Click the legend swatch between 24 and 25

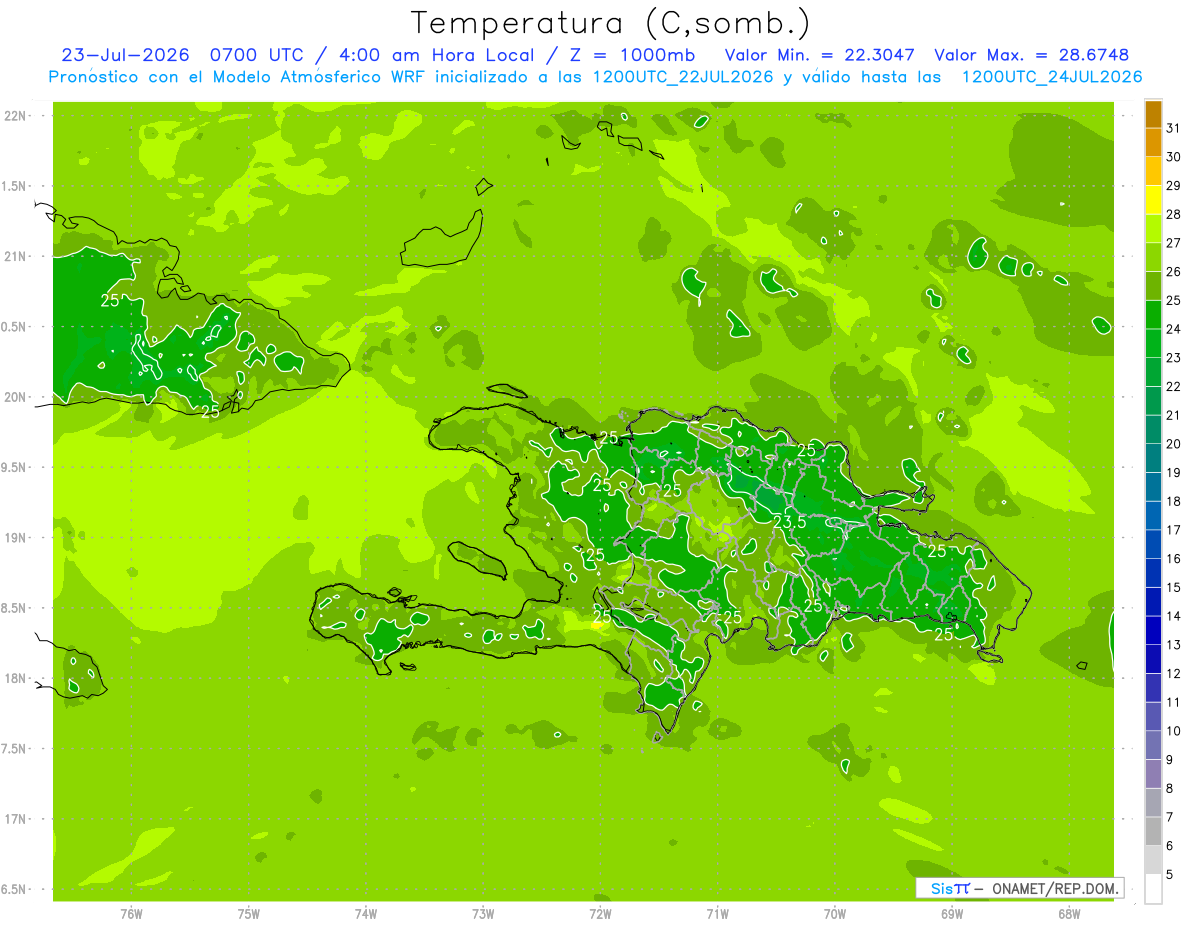[x=1153, y=315]
